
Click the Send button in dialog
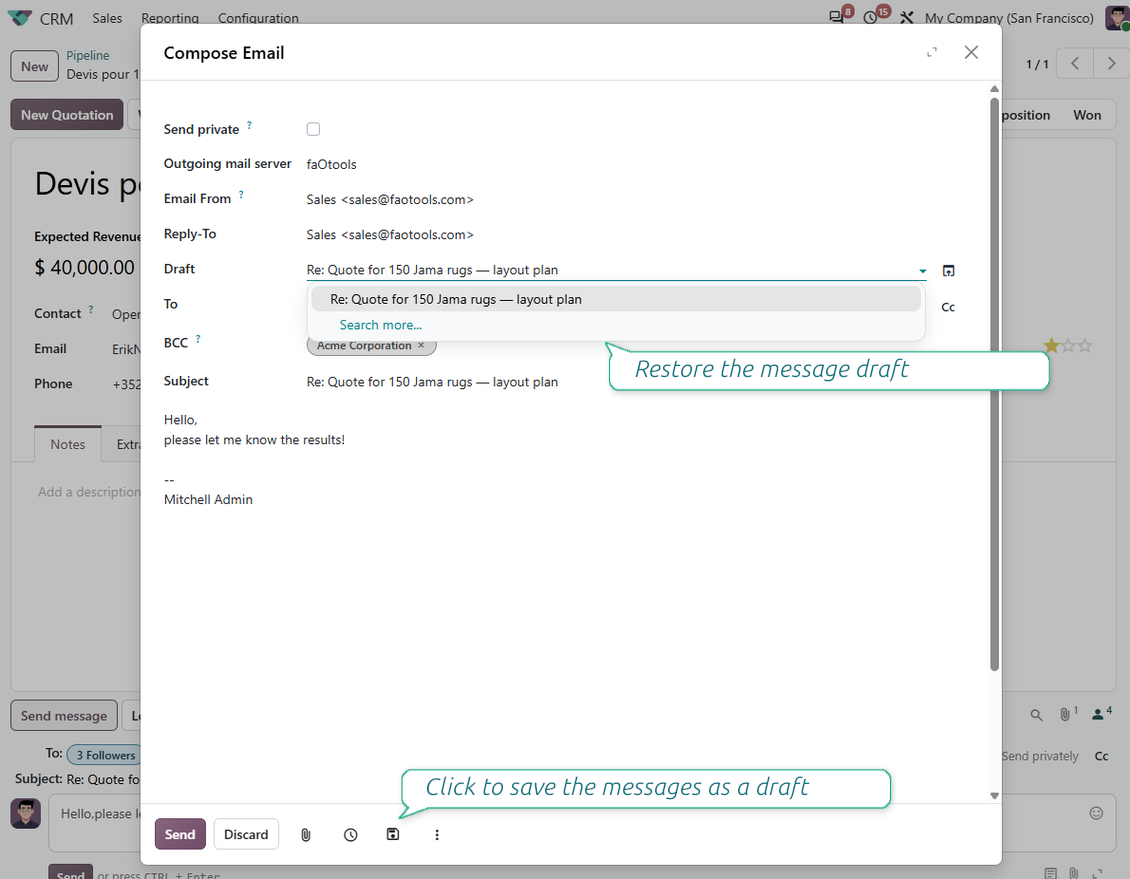click(x=180, y=834)
